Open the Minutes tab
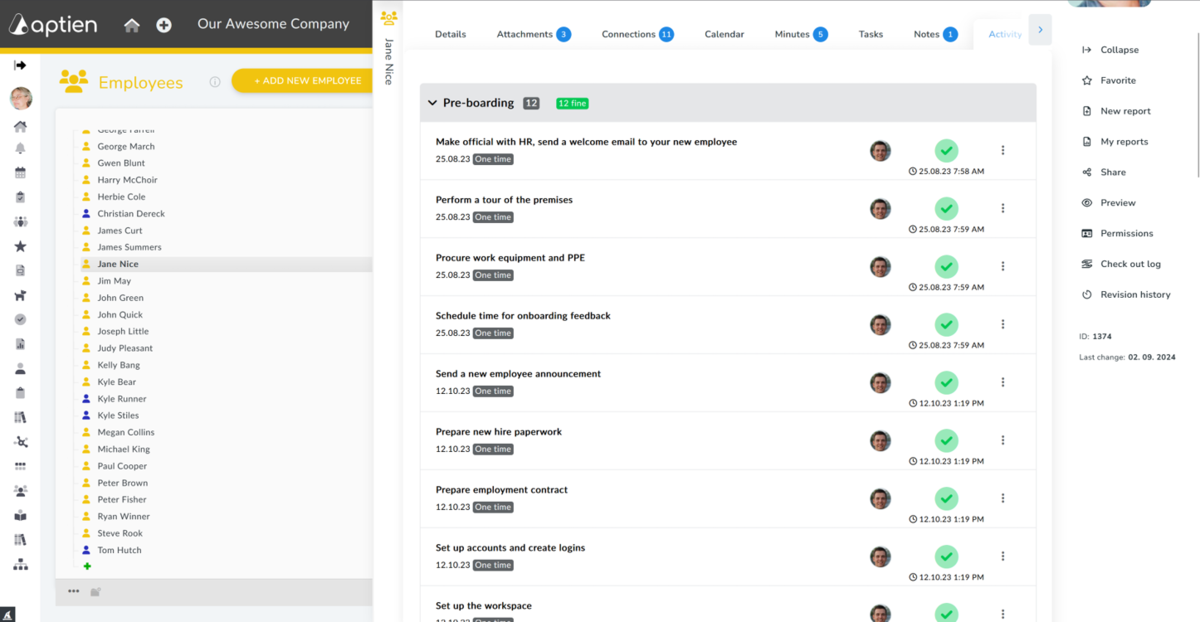Viewport: 1200px width, 622px height. click(x=801, y=34)
